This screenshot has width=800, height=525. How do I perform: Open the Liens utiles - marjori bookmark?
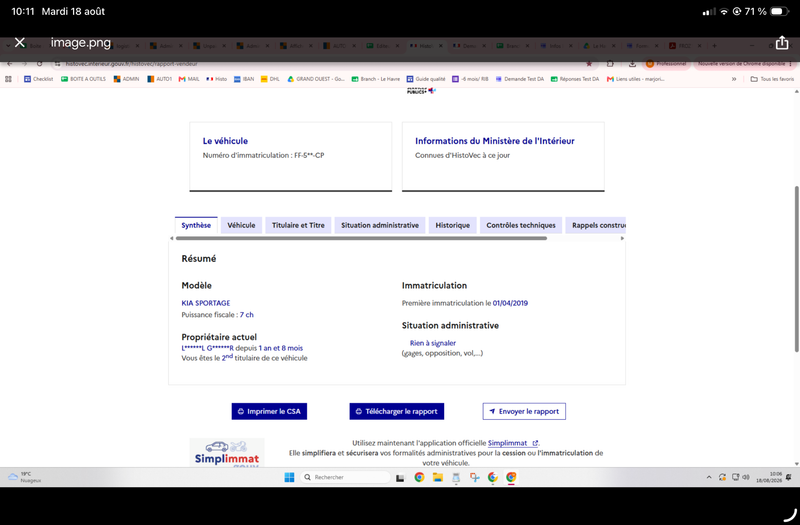[x=635, y=79]
